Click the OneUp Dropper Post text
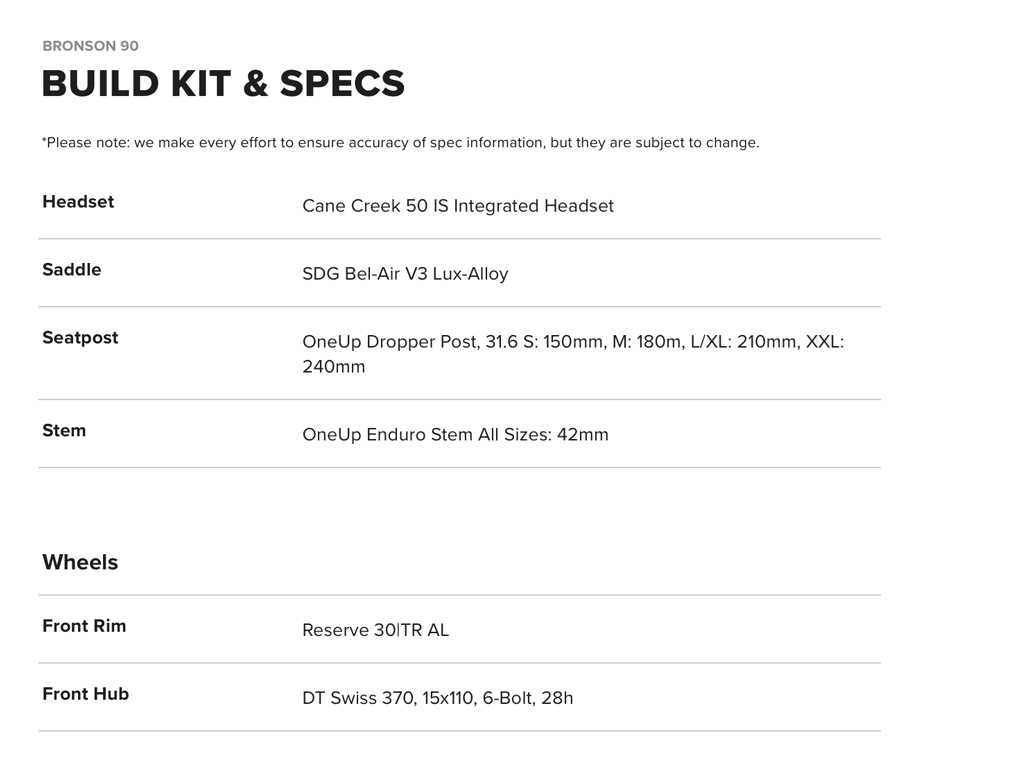1024x768 pixels. coord(390,342)
